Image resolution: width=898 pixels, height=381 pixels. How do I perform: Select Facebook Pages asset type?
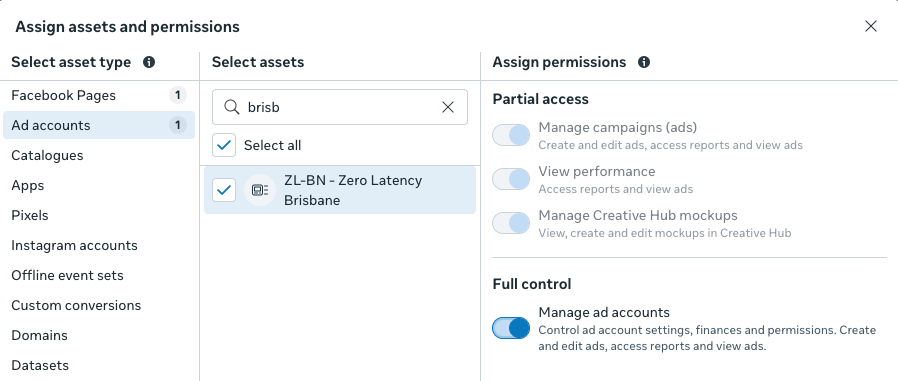click(x=99, y=95)
